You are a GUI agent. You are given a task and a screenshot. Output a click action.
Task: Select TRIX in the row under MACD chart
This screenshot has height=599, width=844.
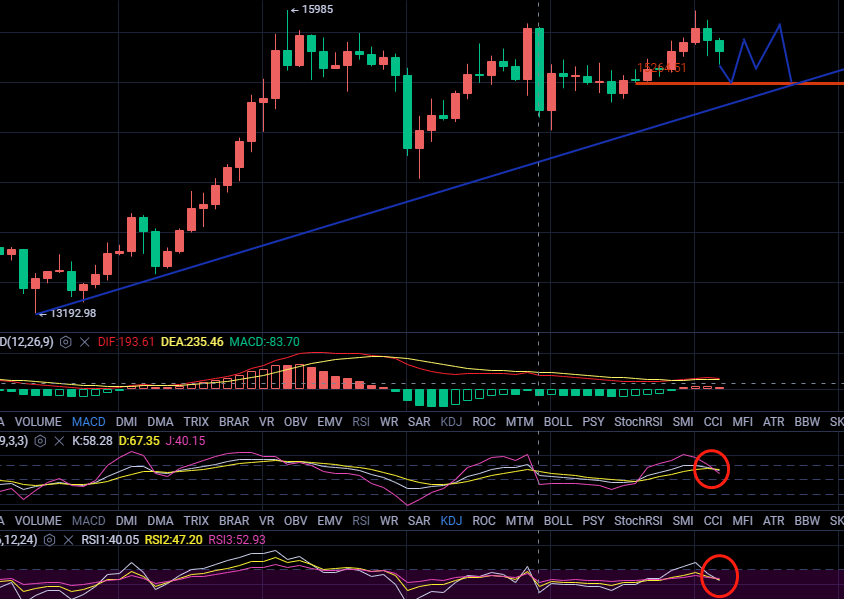[x=196, y=422]
